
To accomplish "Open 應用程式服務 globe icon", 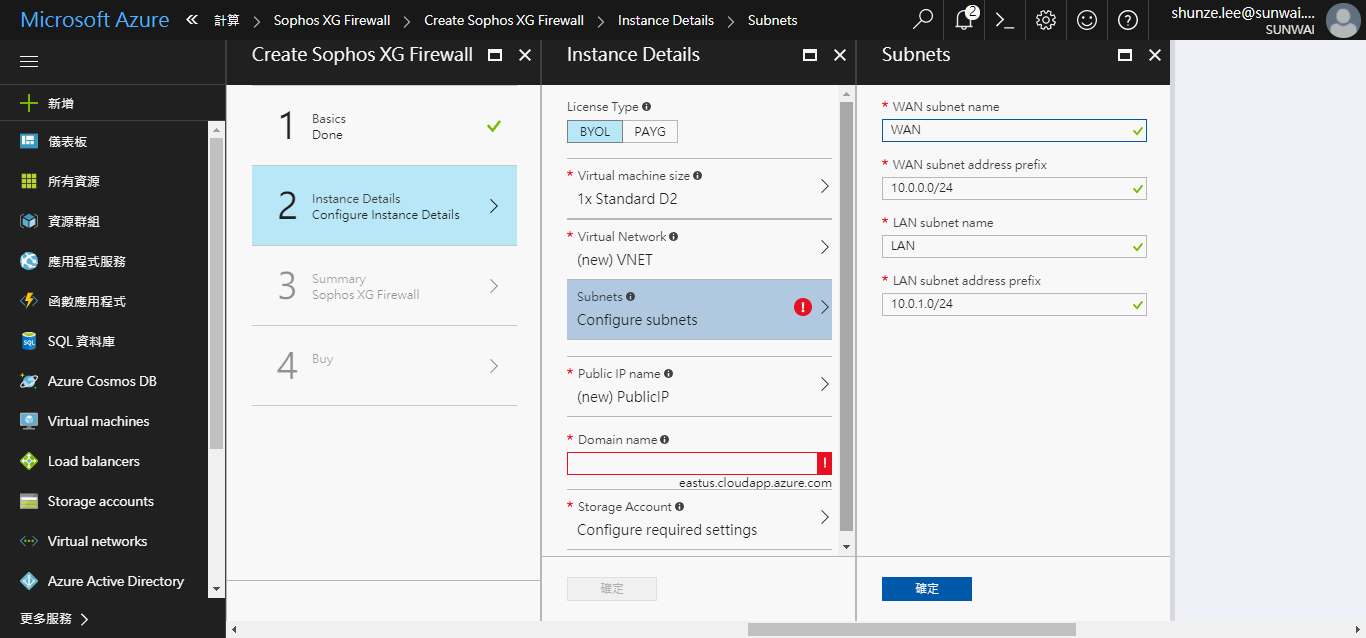I will click(x=29, y=261).
